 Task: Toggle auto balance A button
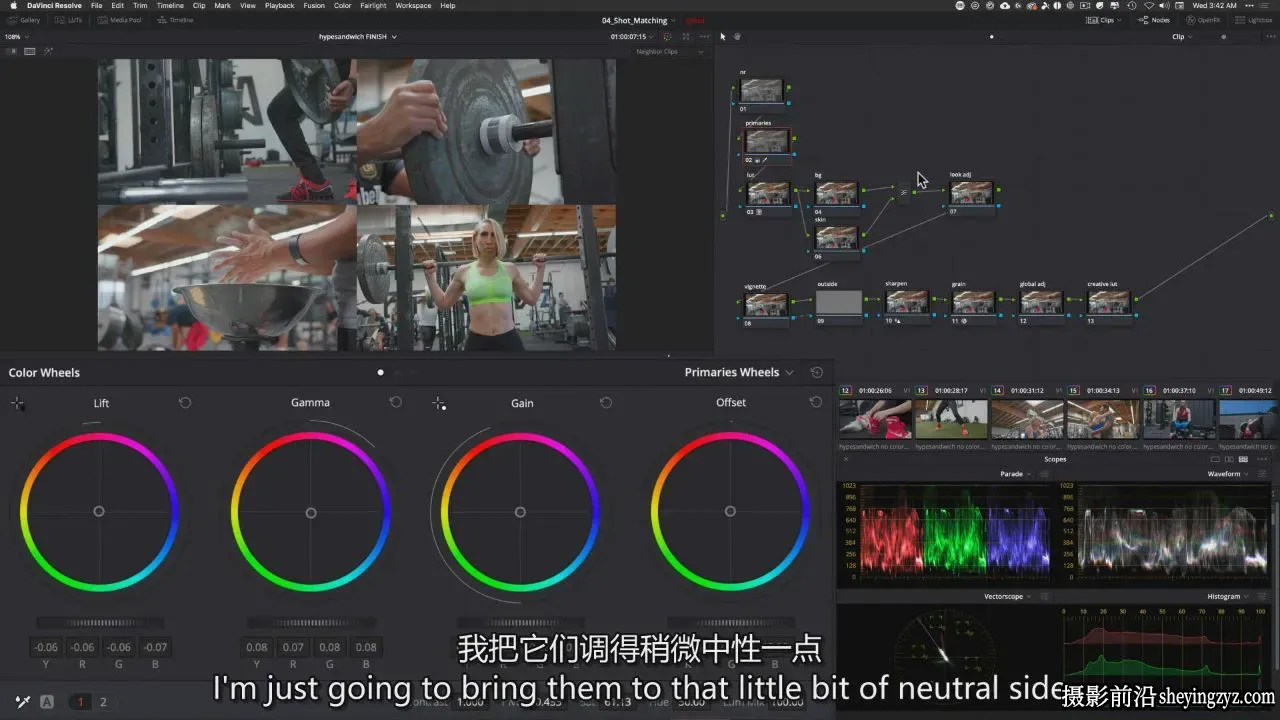[x=47, y=702]
